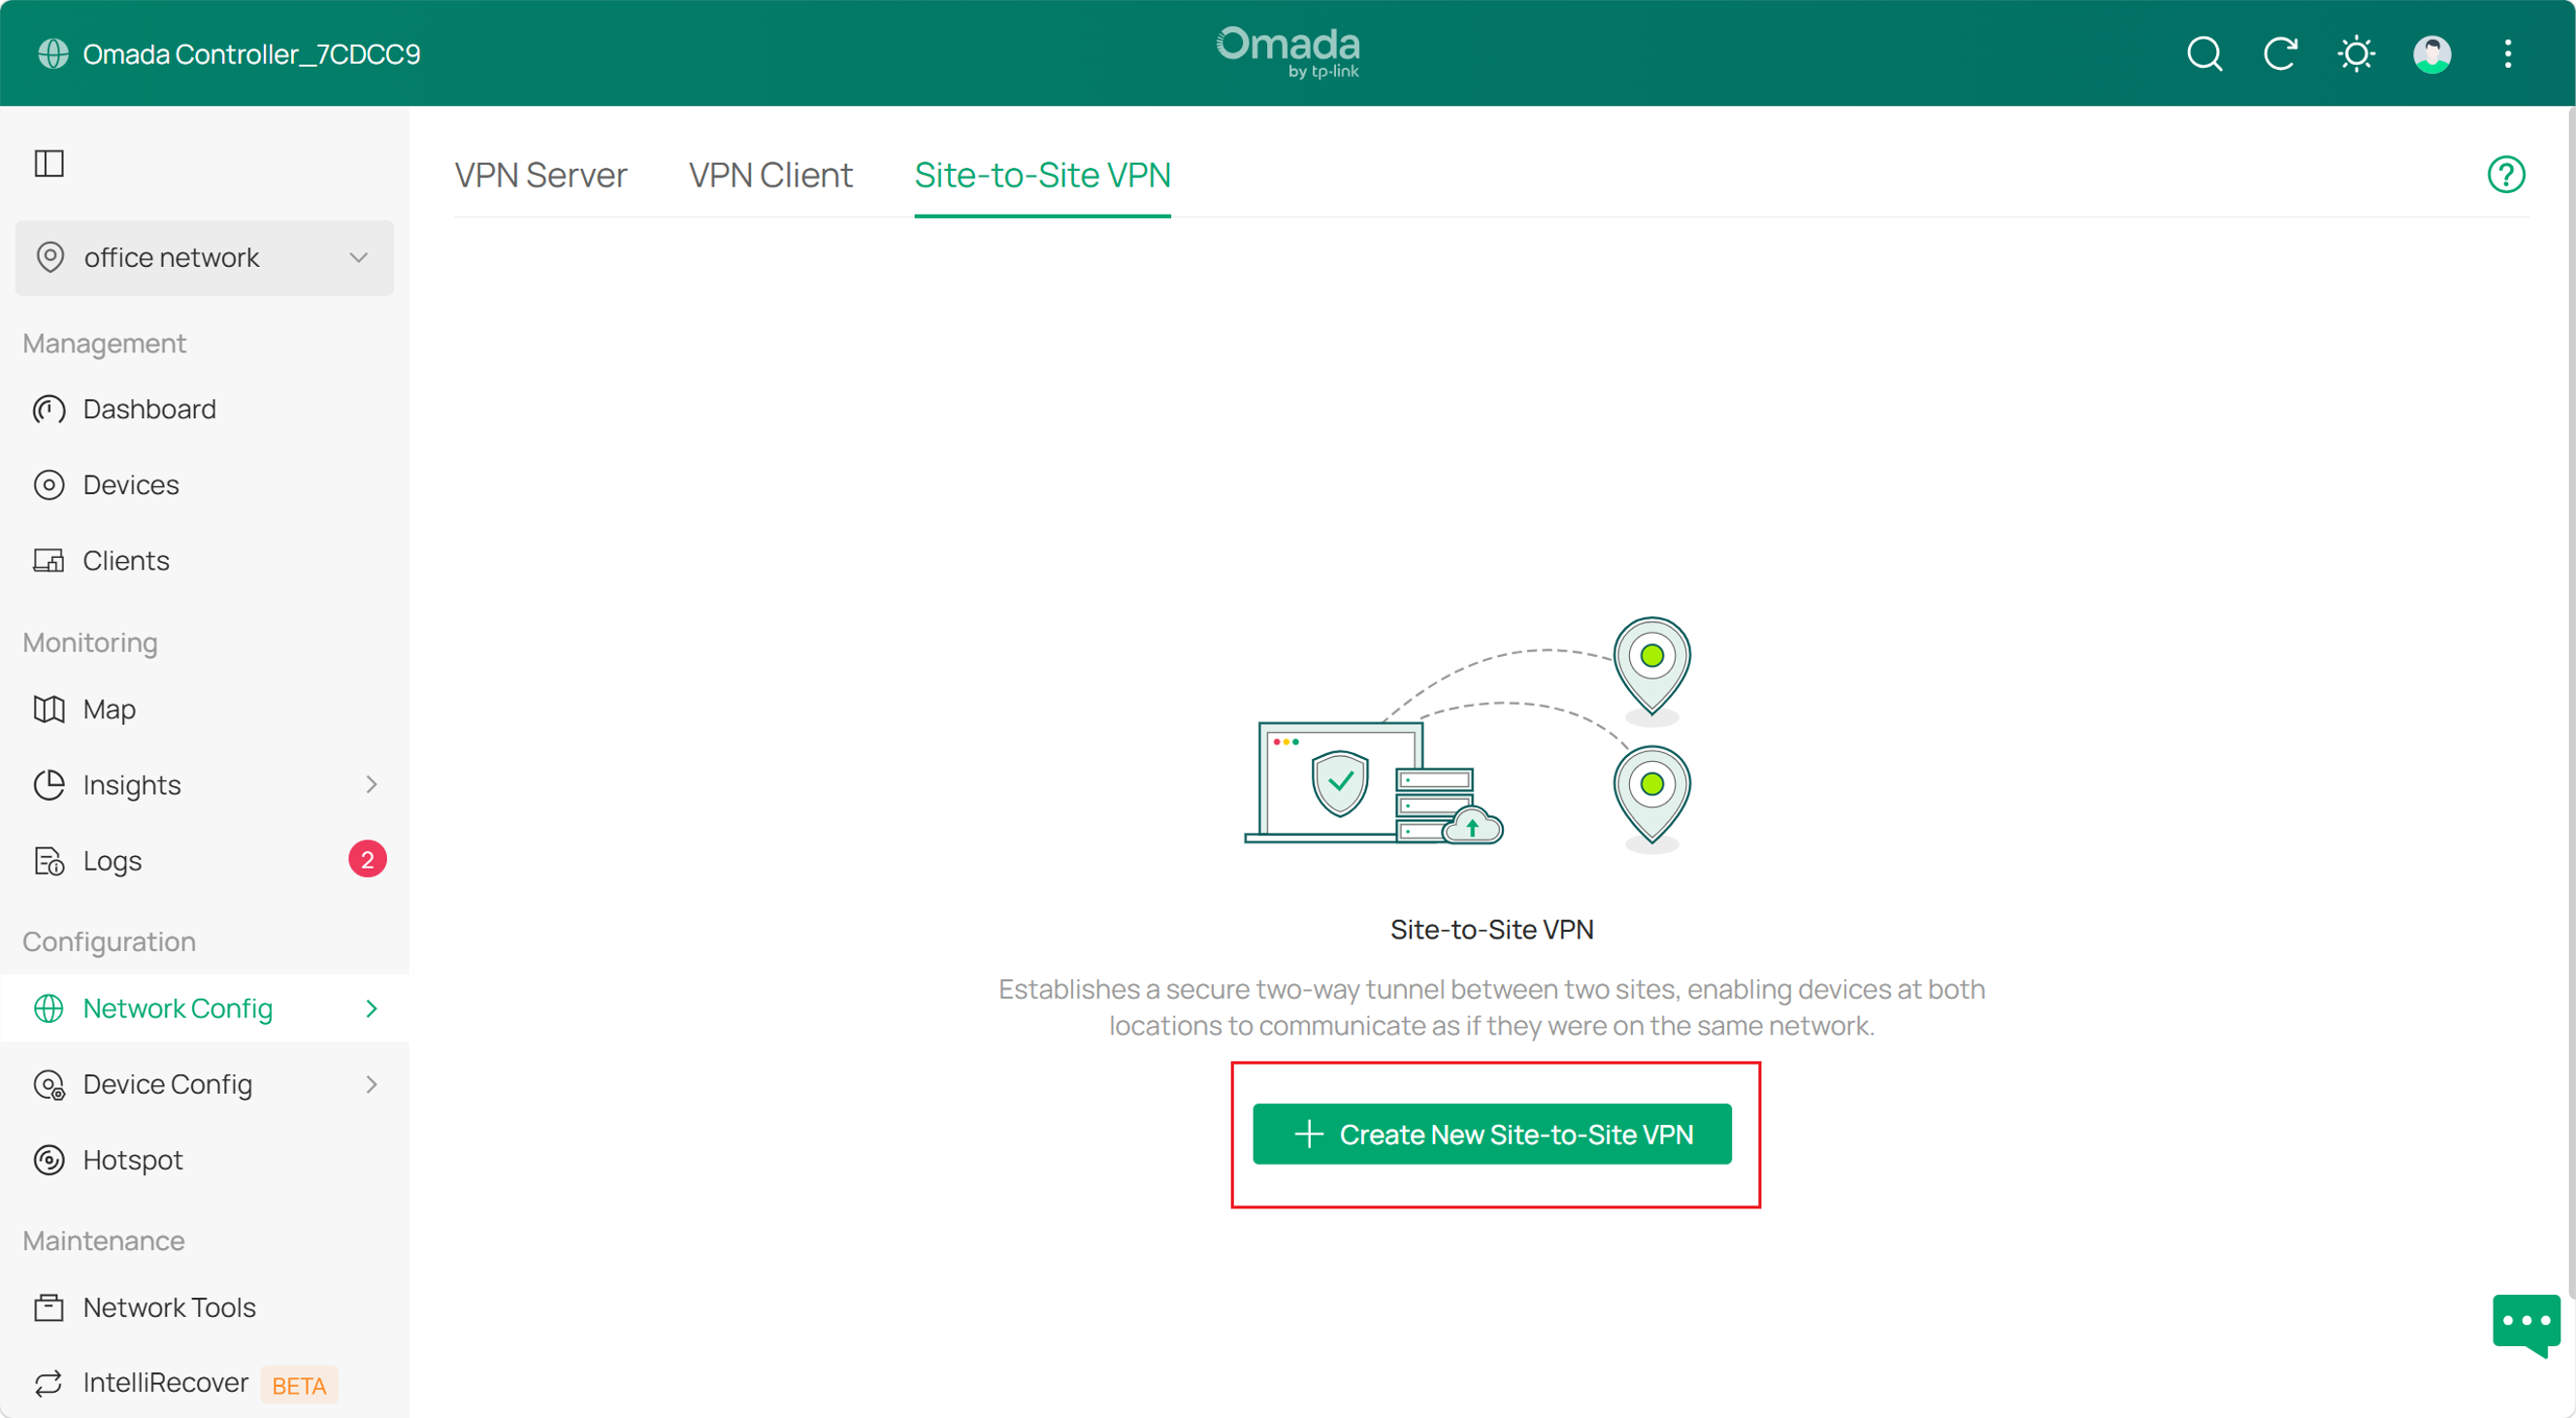Click the help question mark icon
Viewport: 2576px width, 1418px height.
click(2506, 175)
